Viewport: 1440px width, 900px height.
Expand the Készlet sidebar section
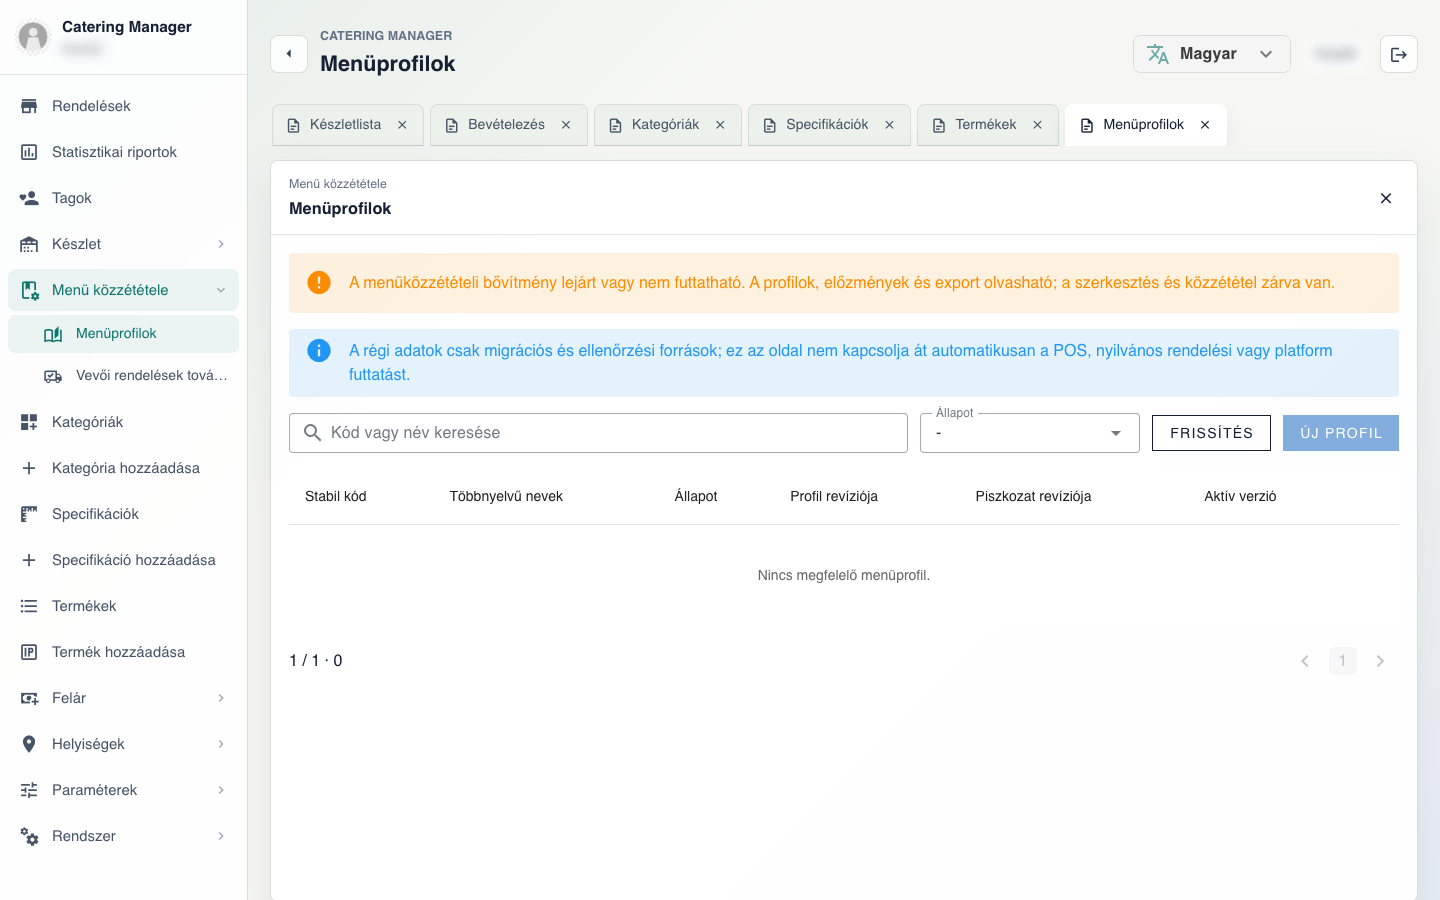[123, 244]
